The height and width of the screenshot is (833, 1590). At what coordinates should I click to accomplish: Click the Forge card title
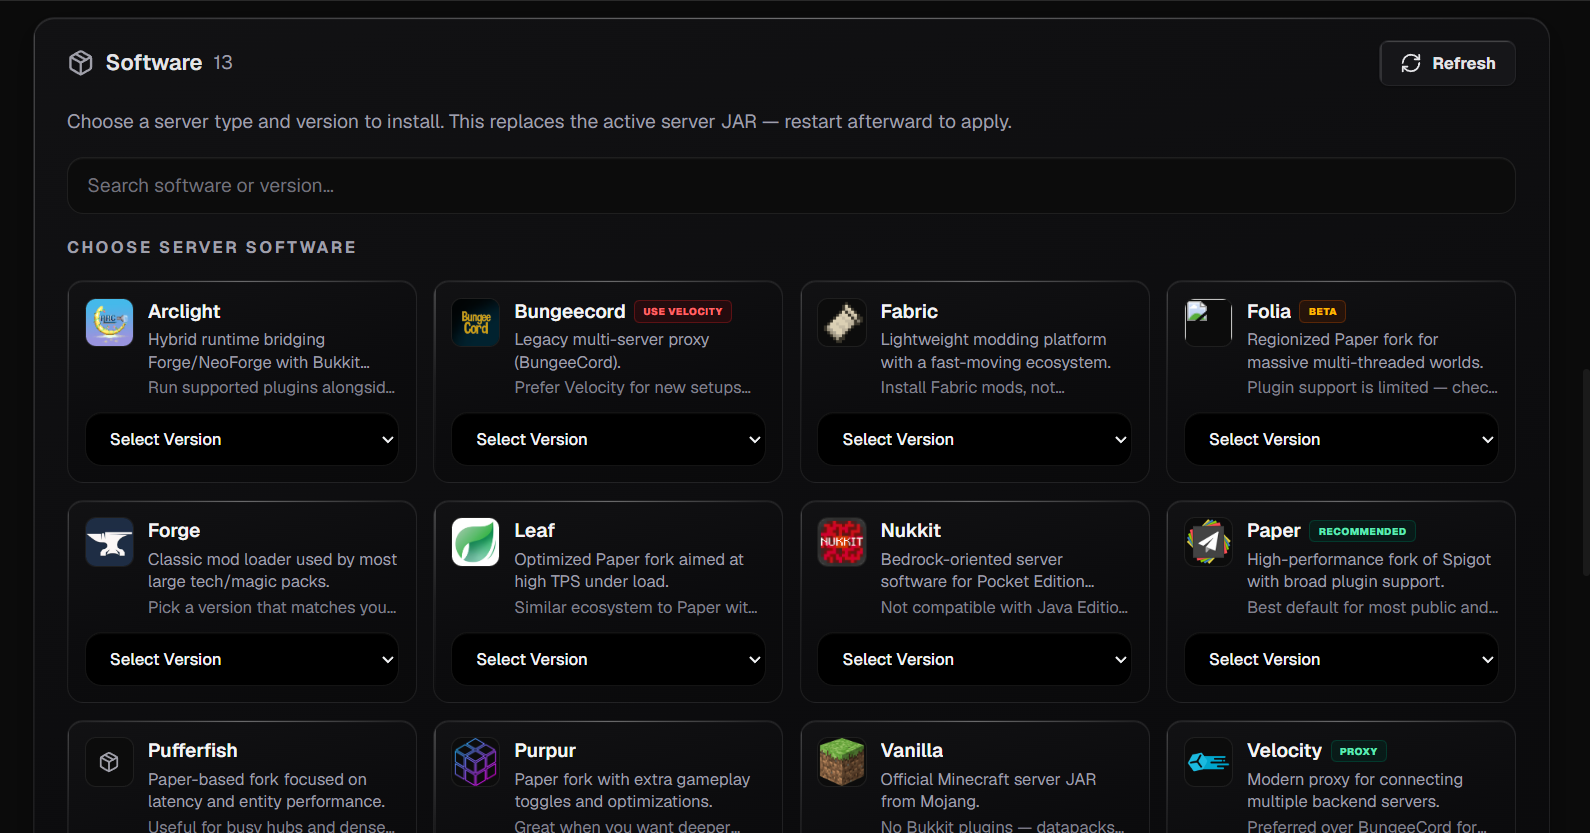pos(174,531)
